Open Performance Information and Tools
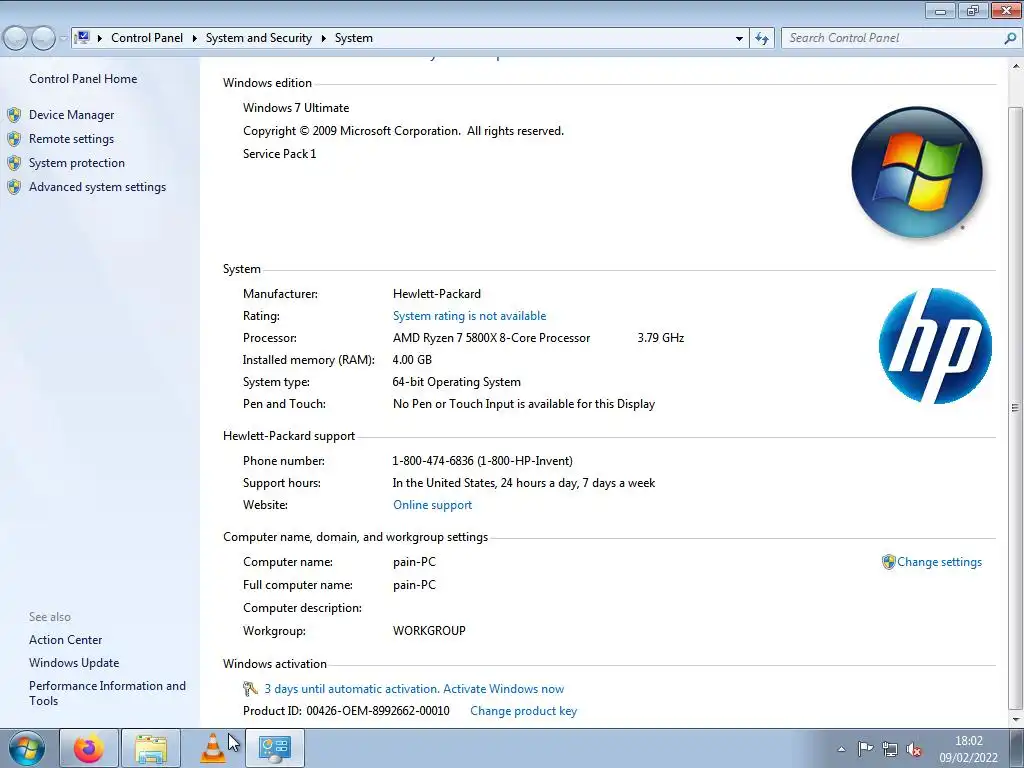The height and width of the screenshot is (768, 1024). coord(107,693)
